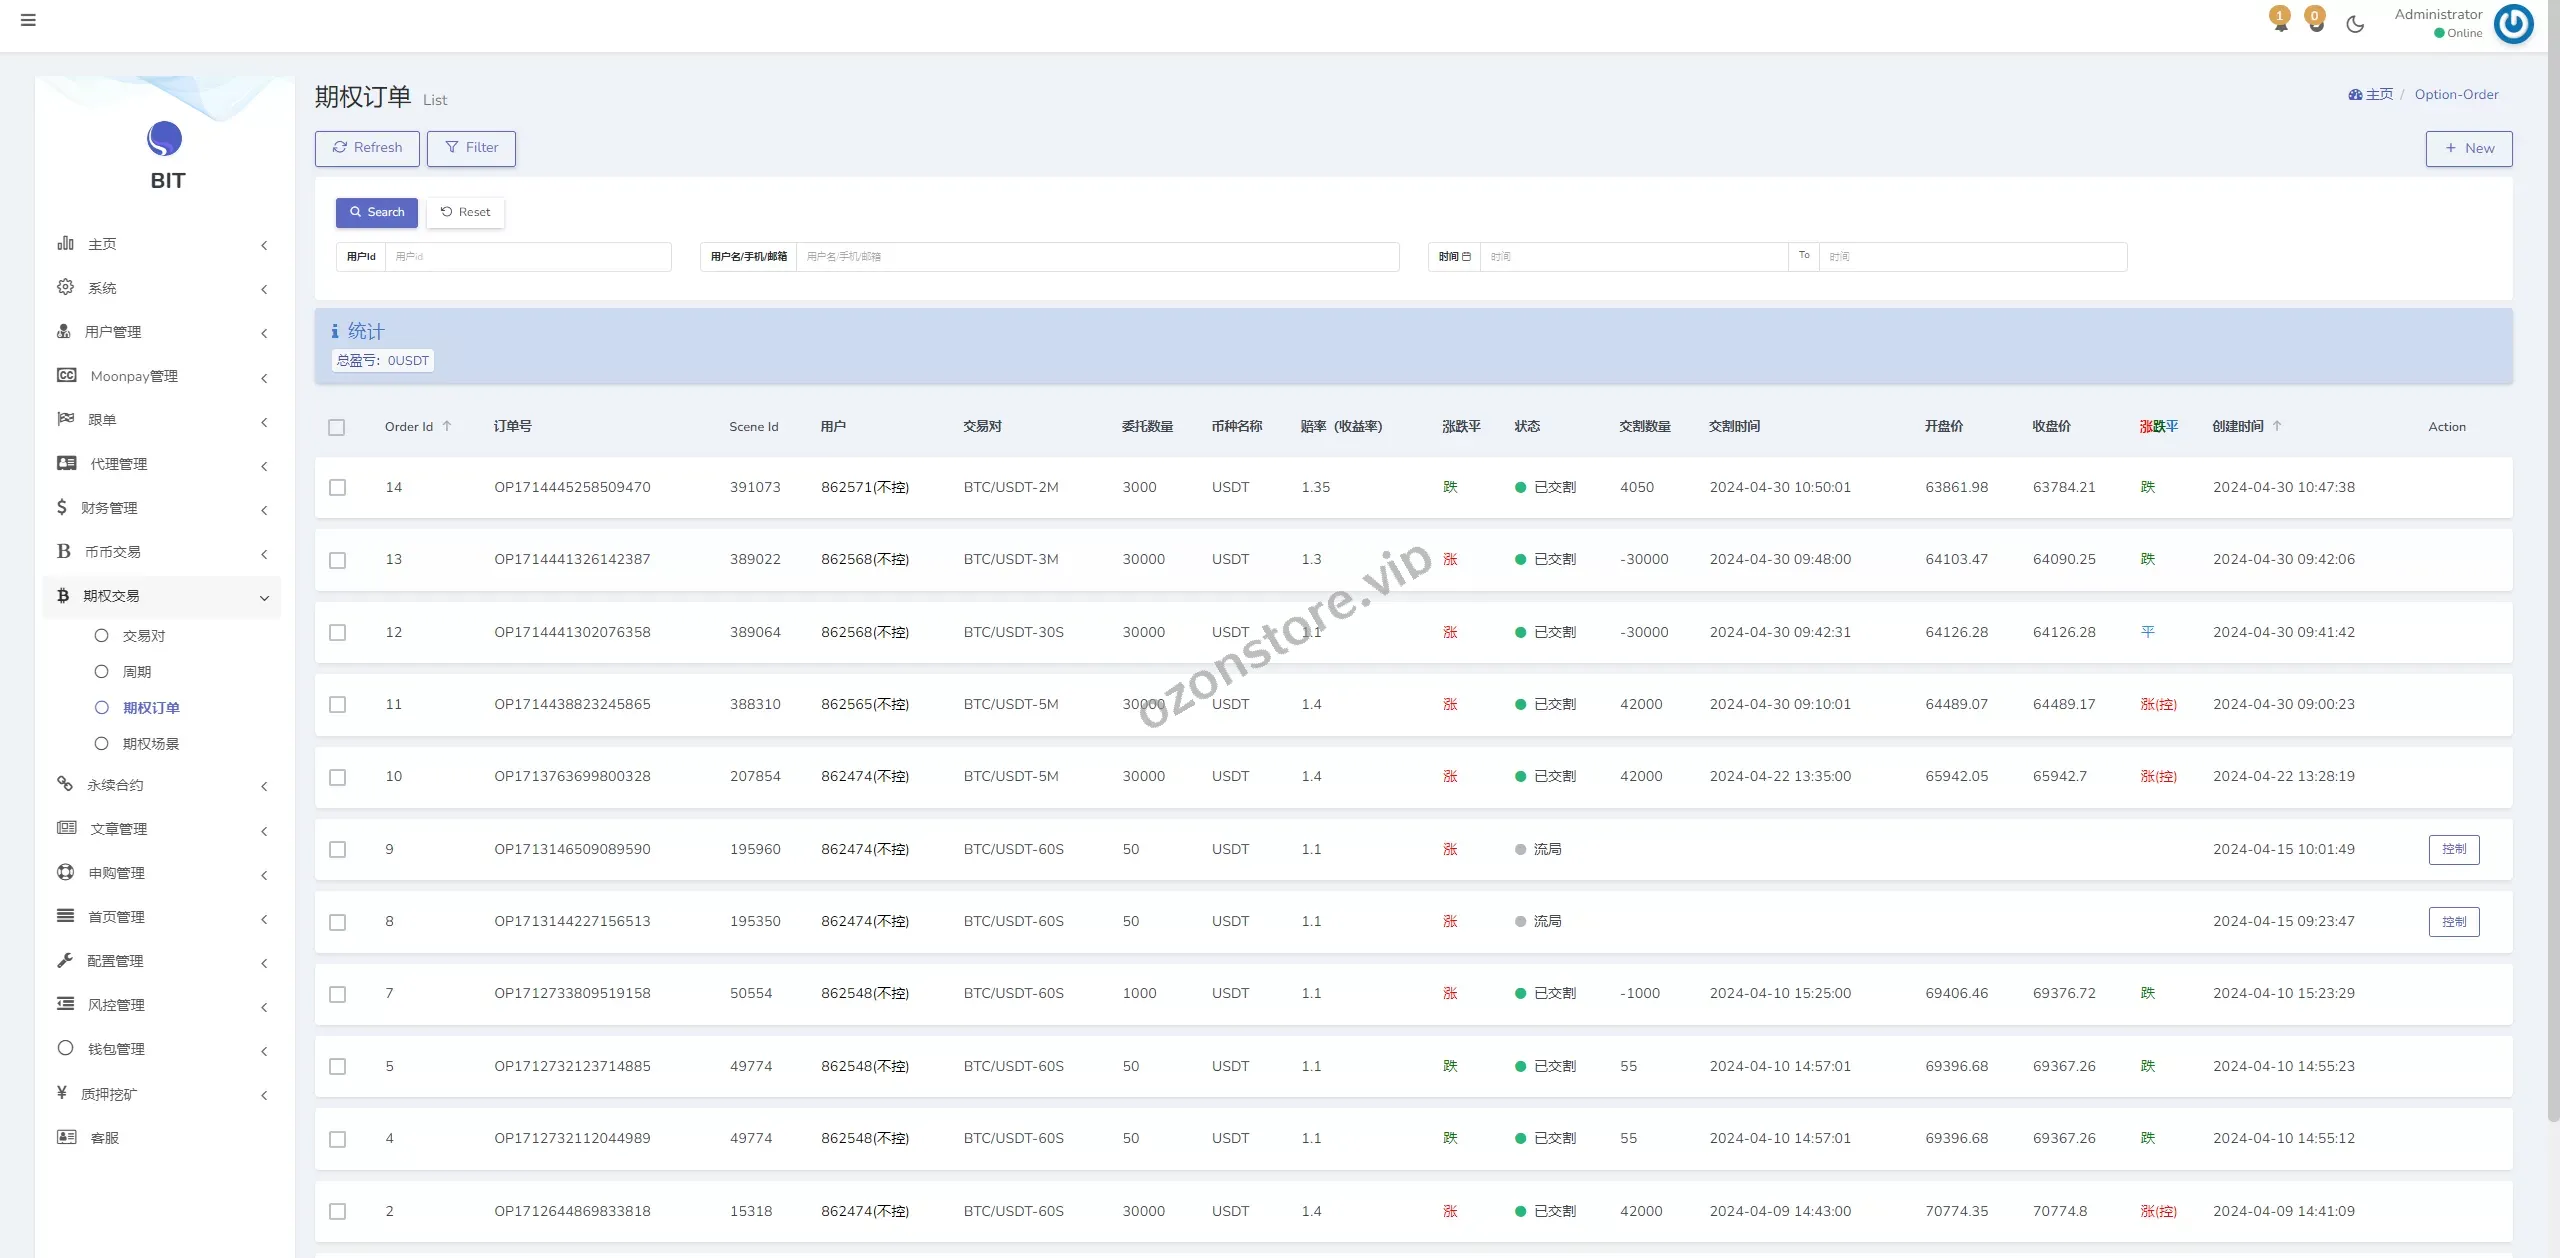Click the BIT logo icon

pos(165,139)
